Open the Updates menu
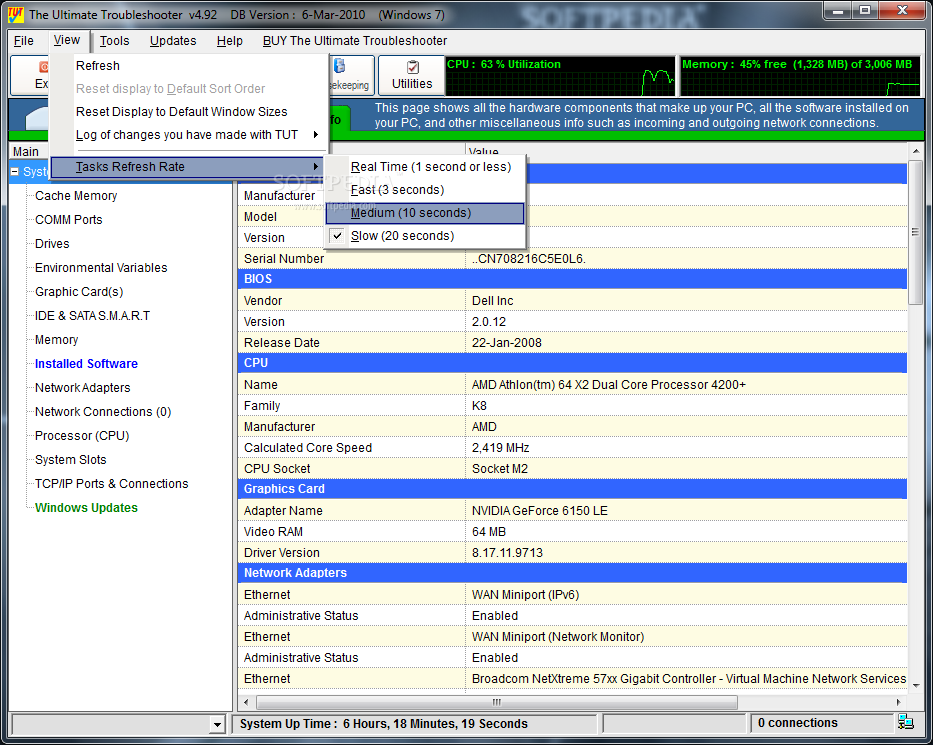 pyautogui.click(x=173, y=40)
